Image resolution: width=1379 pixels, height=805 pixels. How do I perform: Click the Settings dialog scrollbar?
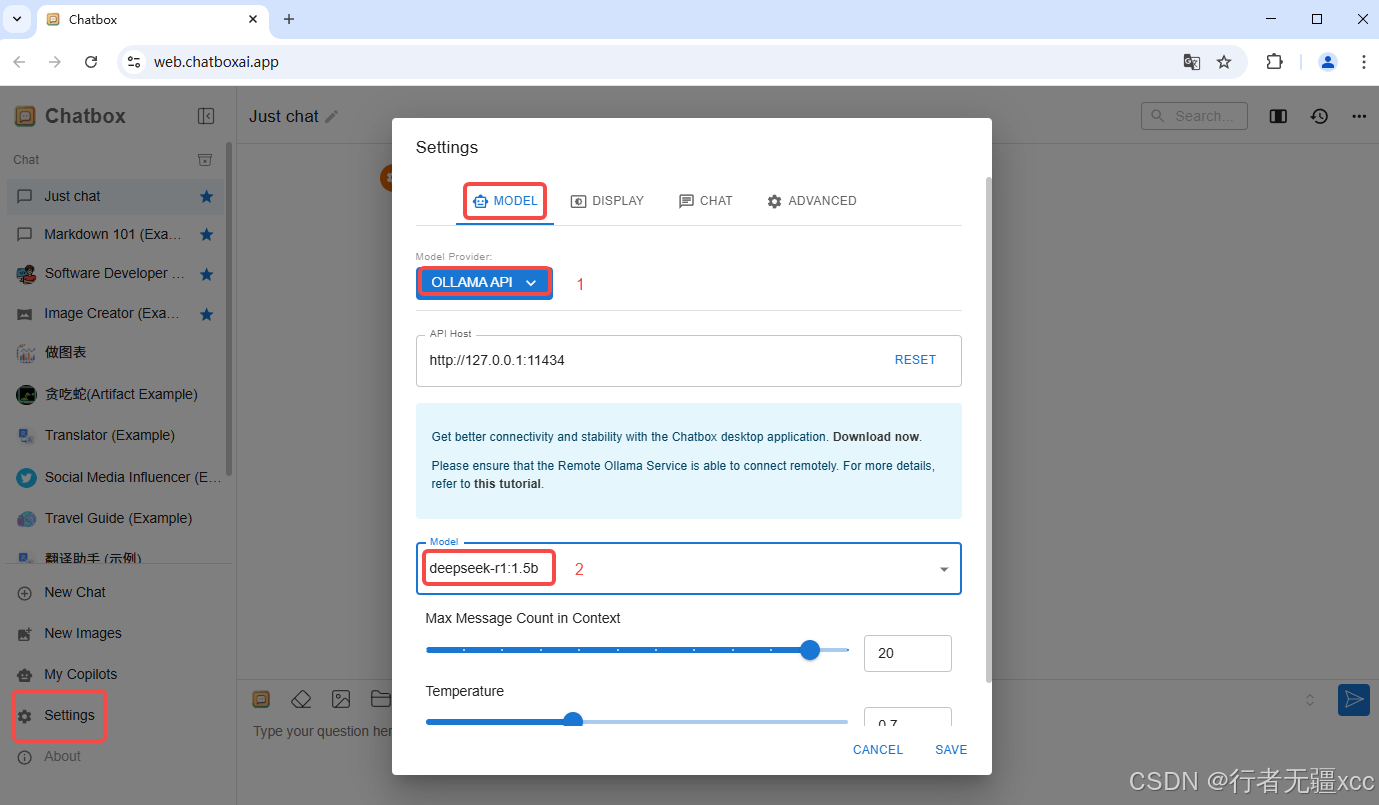[x=988, y=430]
